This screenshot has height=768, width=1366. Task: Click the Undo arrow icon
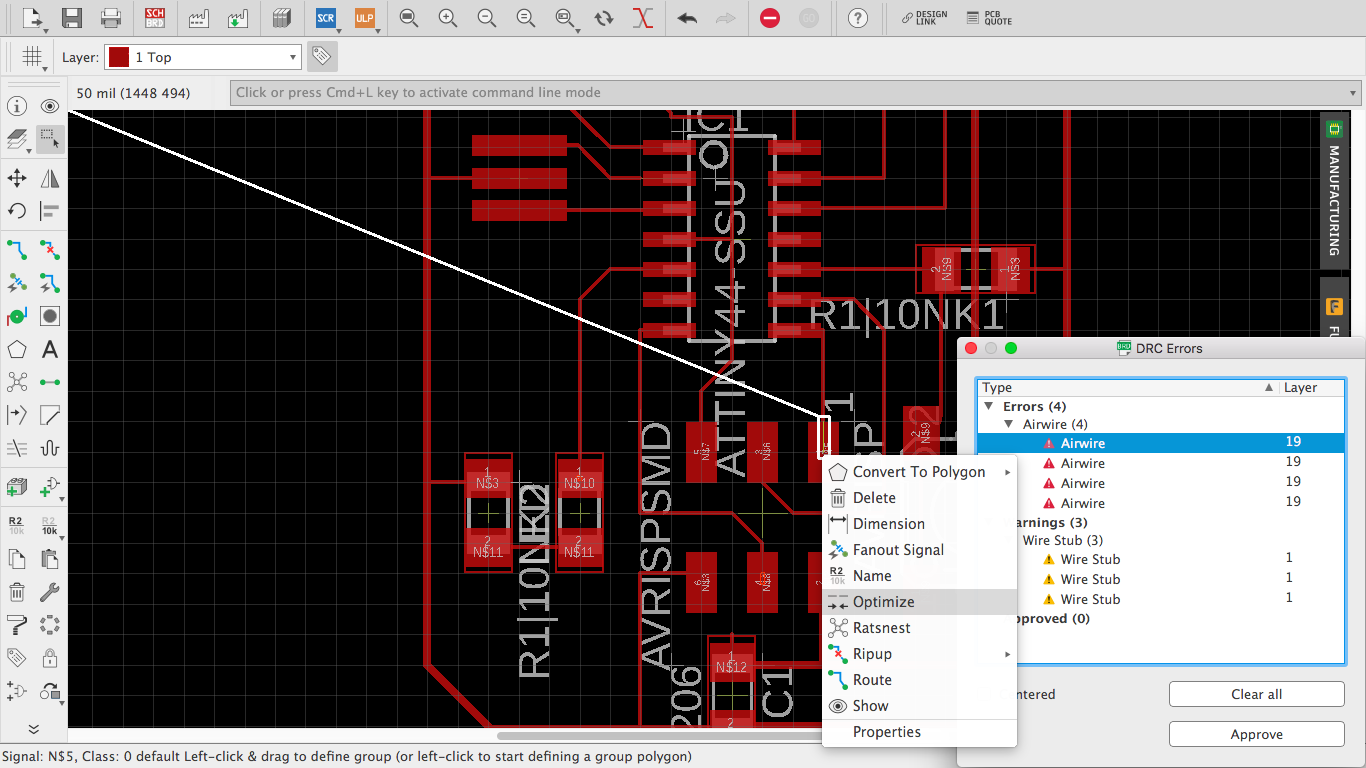tap(687, 18)
